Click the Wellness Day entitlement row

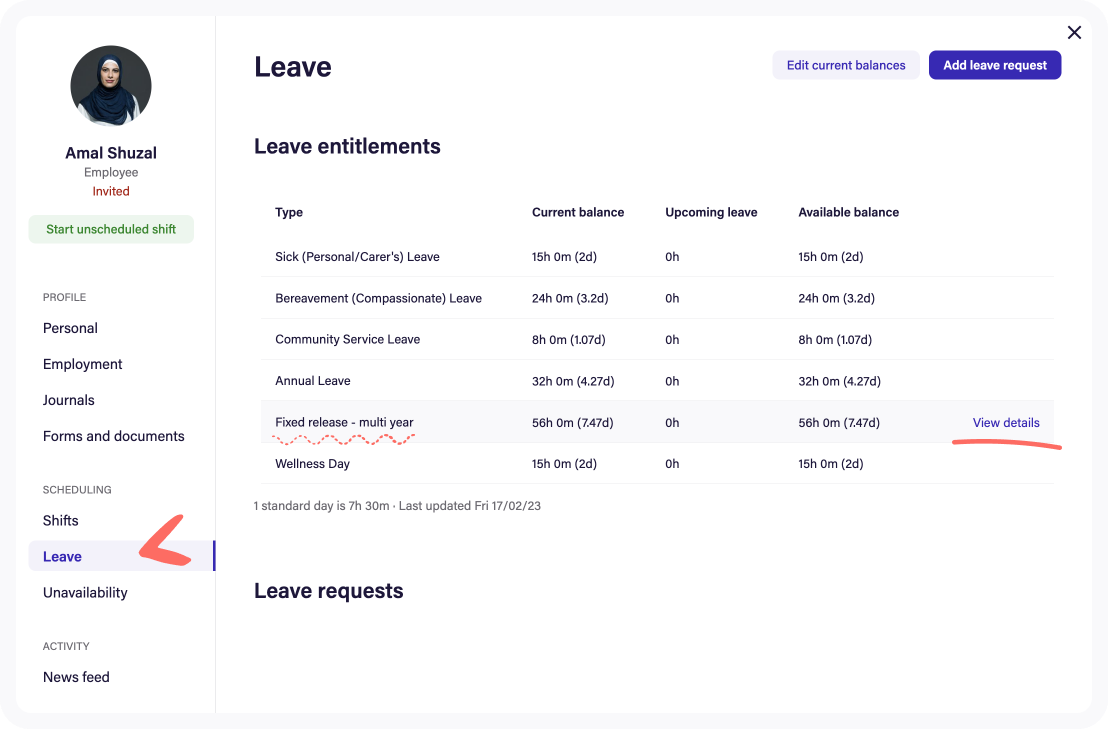tap(500, 463)
